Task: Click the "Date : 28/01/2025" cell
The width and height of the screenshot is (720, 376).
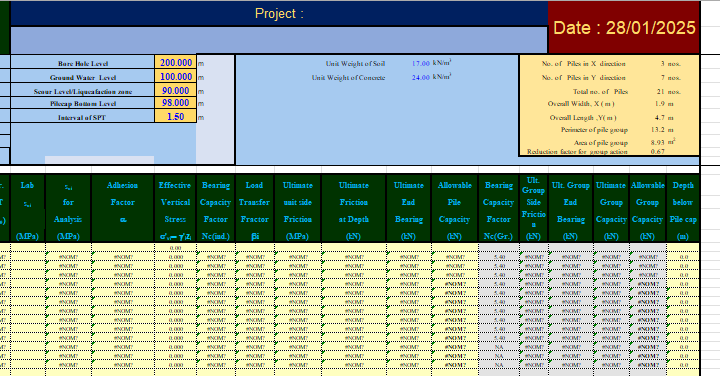Action: pyautogui.click(x=624, y=28)
